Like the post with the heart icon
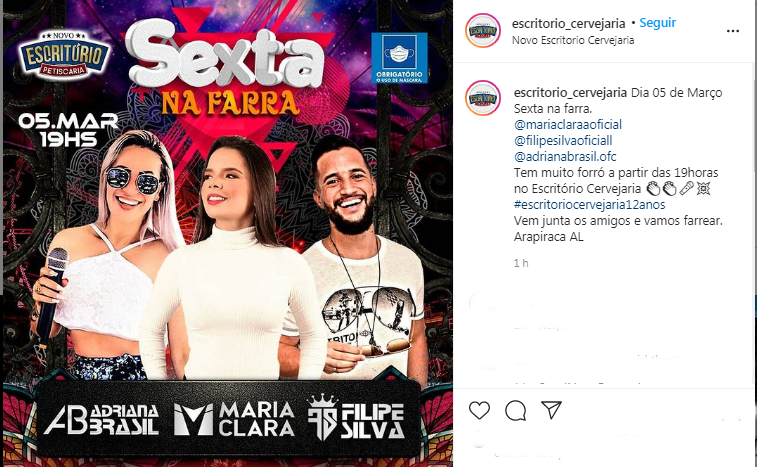The image size is (757, 467). (479, 410)
